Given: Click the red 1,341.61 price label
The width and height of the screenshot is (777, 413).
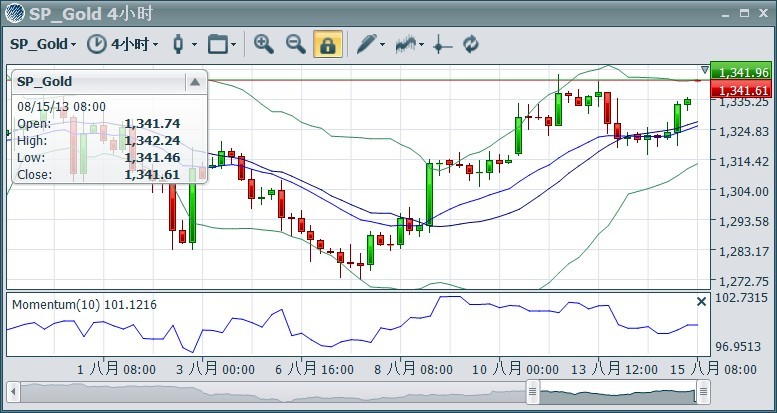Looking at the screenshot, I should (x=740, y=90).
